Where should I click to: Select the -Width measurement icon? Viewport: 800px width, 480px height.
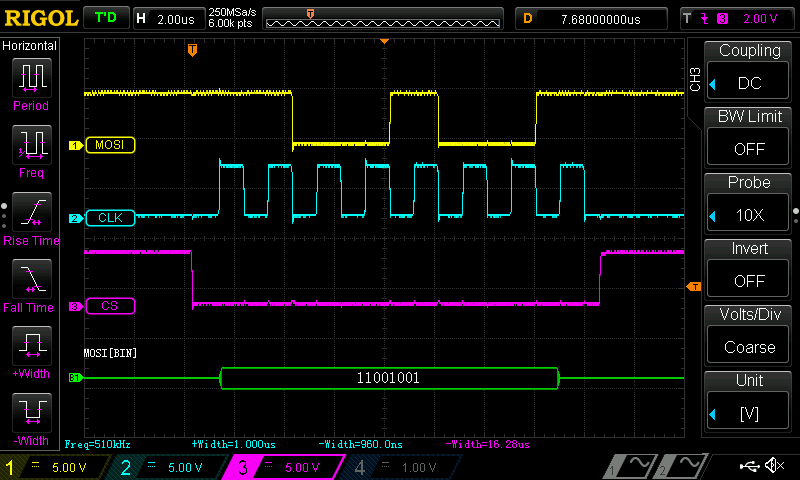click(32, 413)
